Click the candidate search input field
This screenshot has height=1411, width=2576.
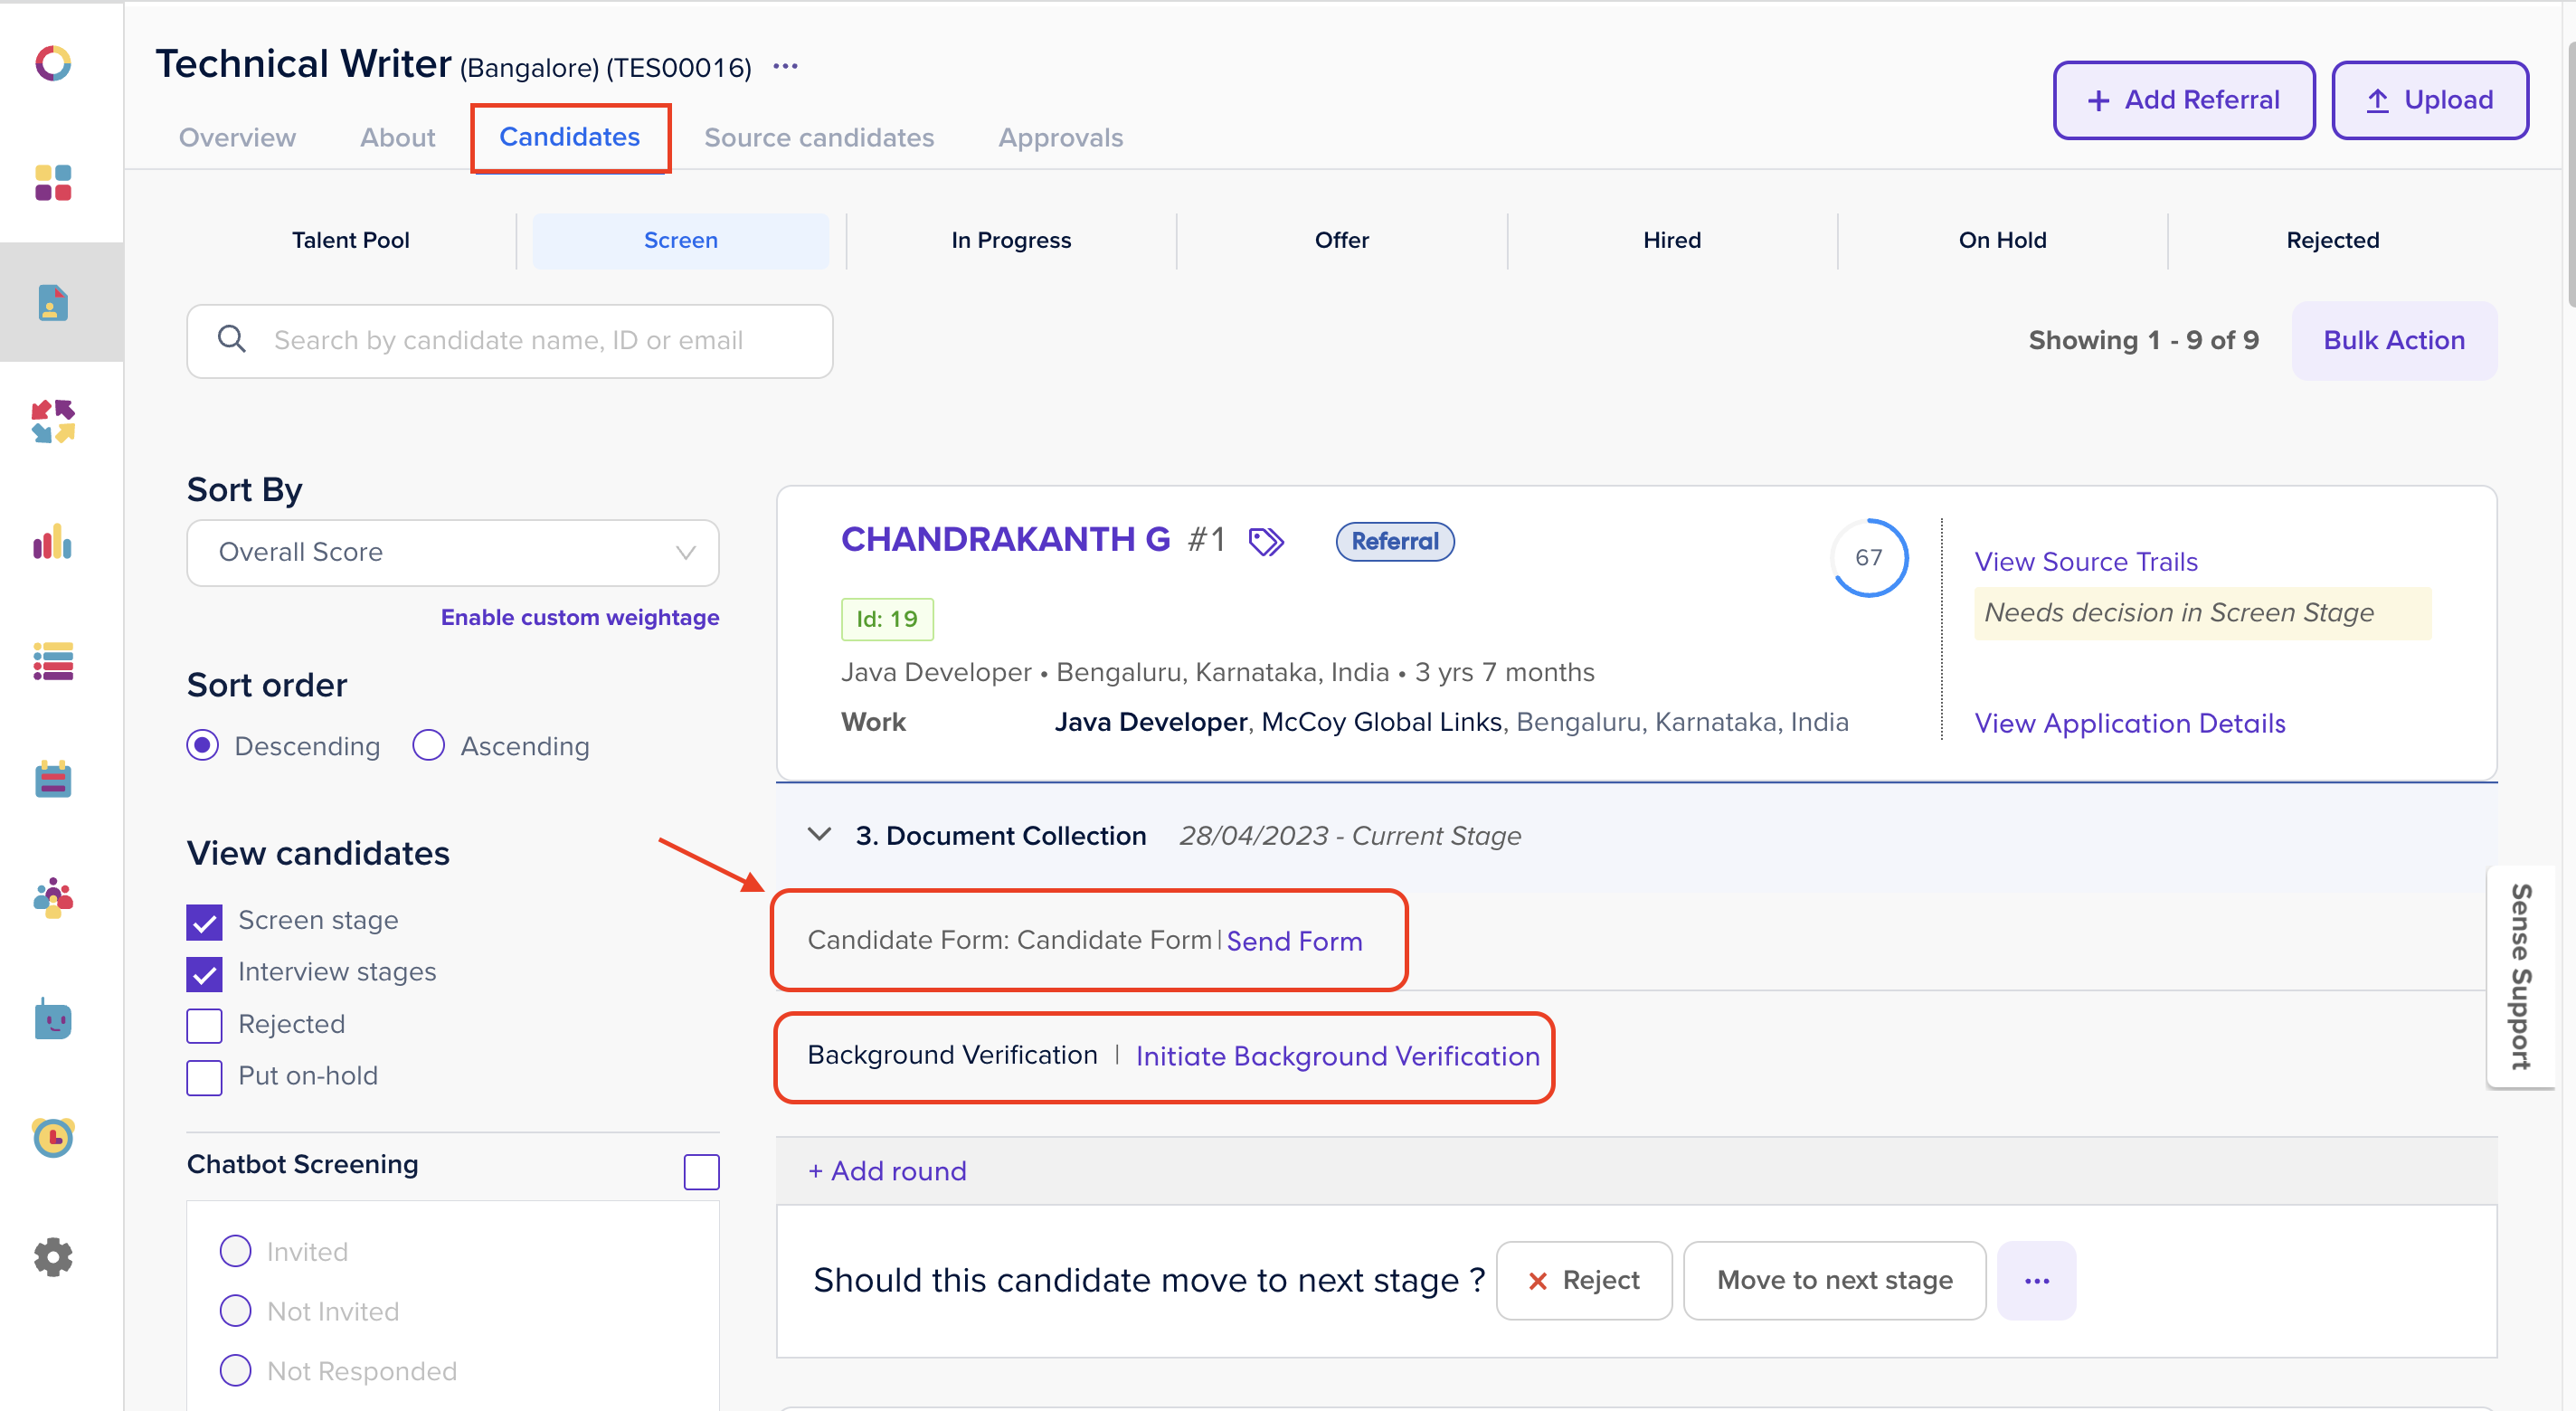coord(510,341)
